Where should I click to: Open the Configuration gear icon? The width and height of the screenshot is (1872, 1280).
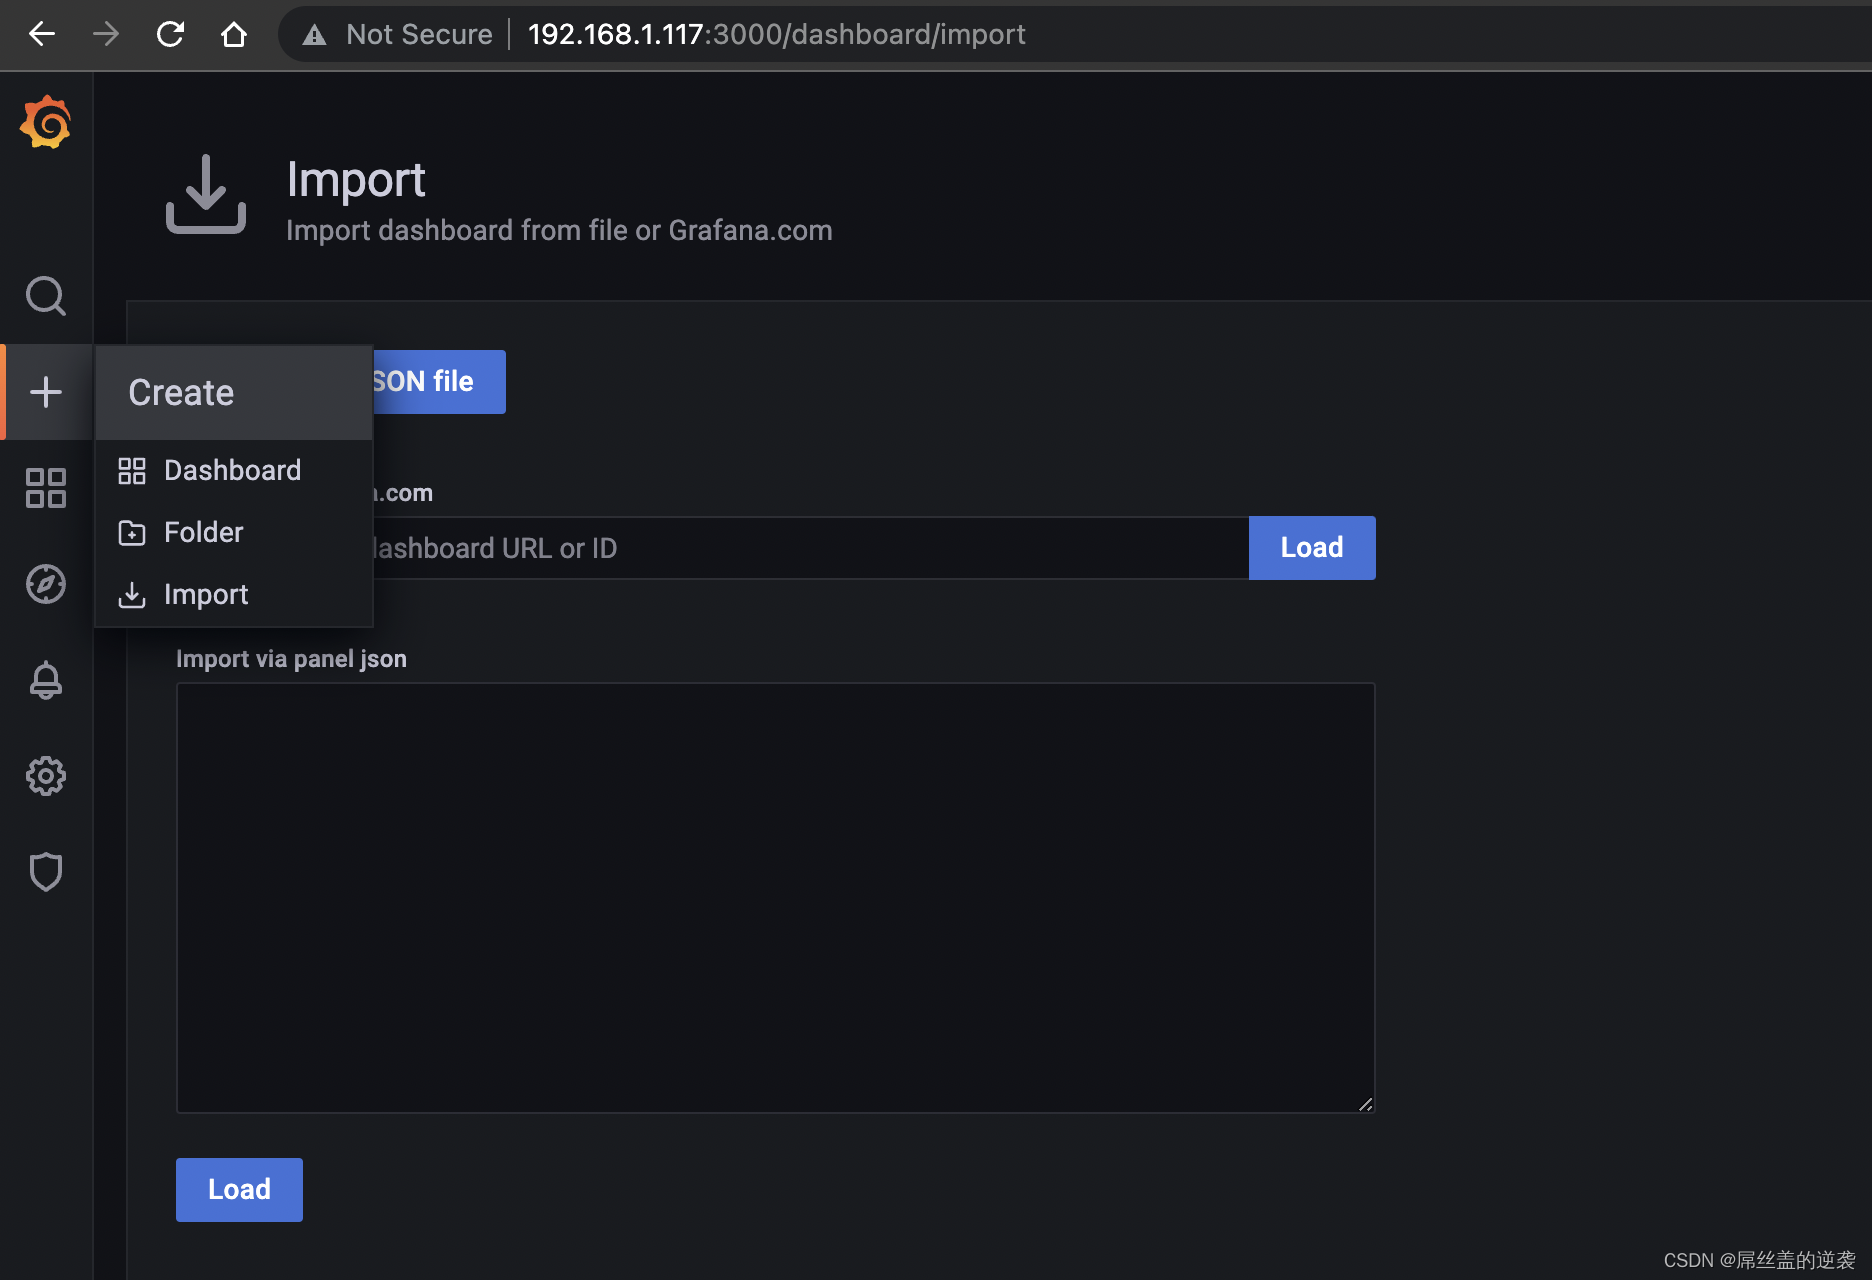coord(46,776)
